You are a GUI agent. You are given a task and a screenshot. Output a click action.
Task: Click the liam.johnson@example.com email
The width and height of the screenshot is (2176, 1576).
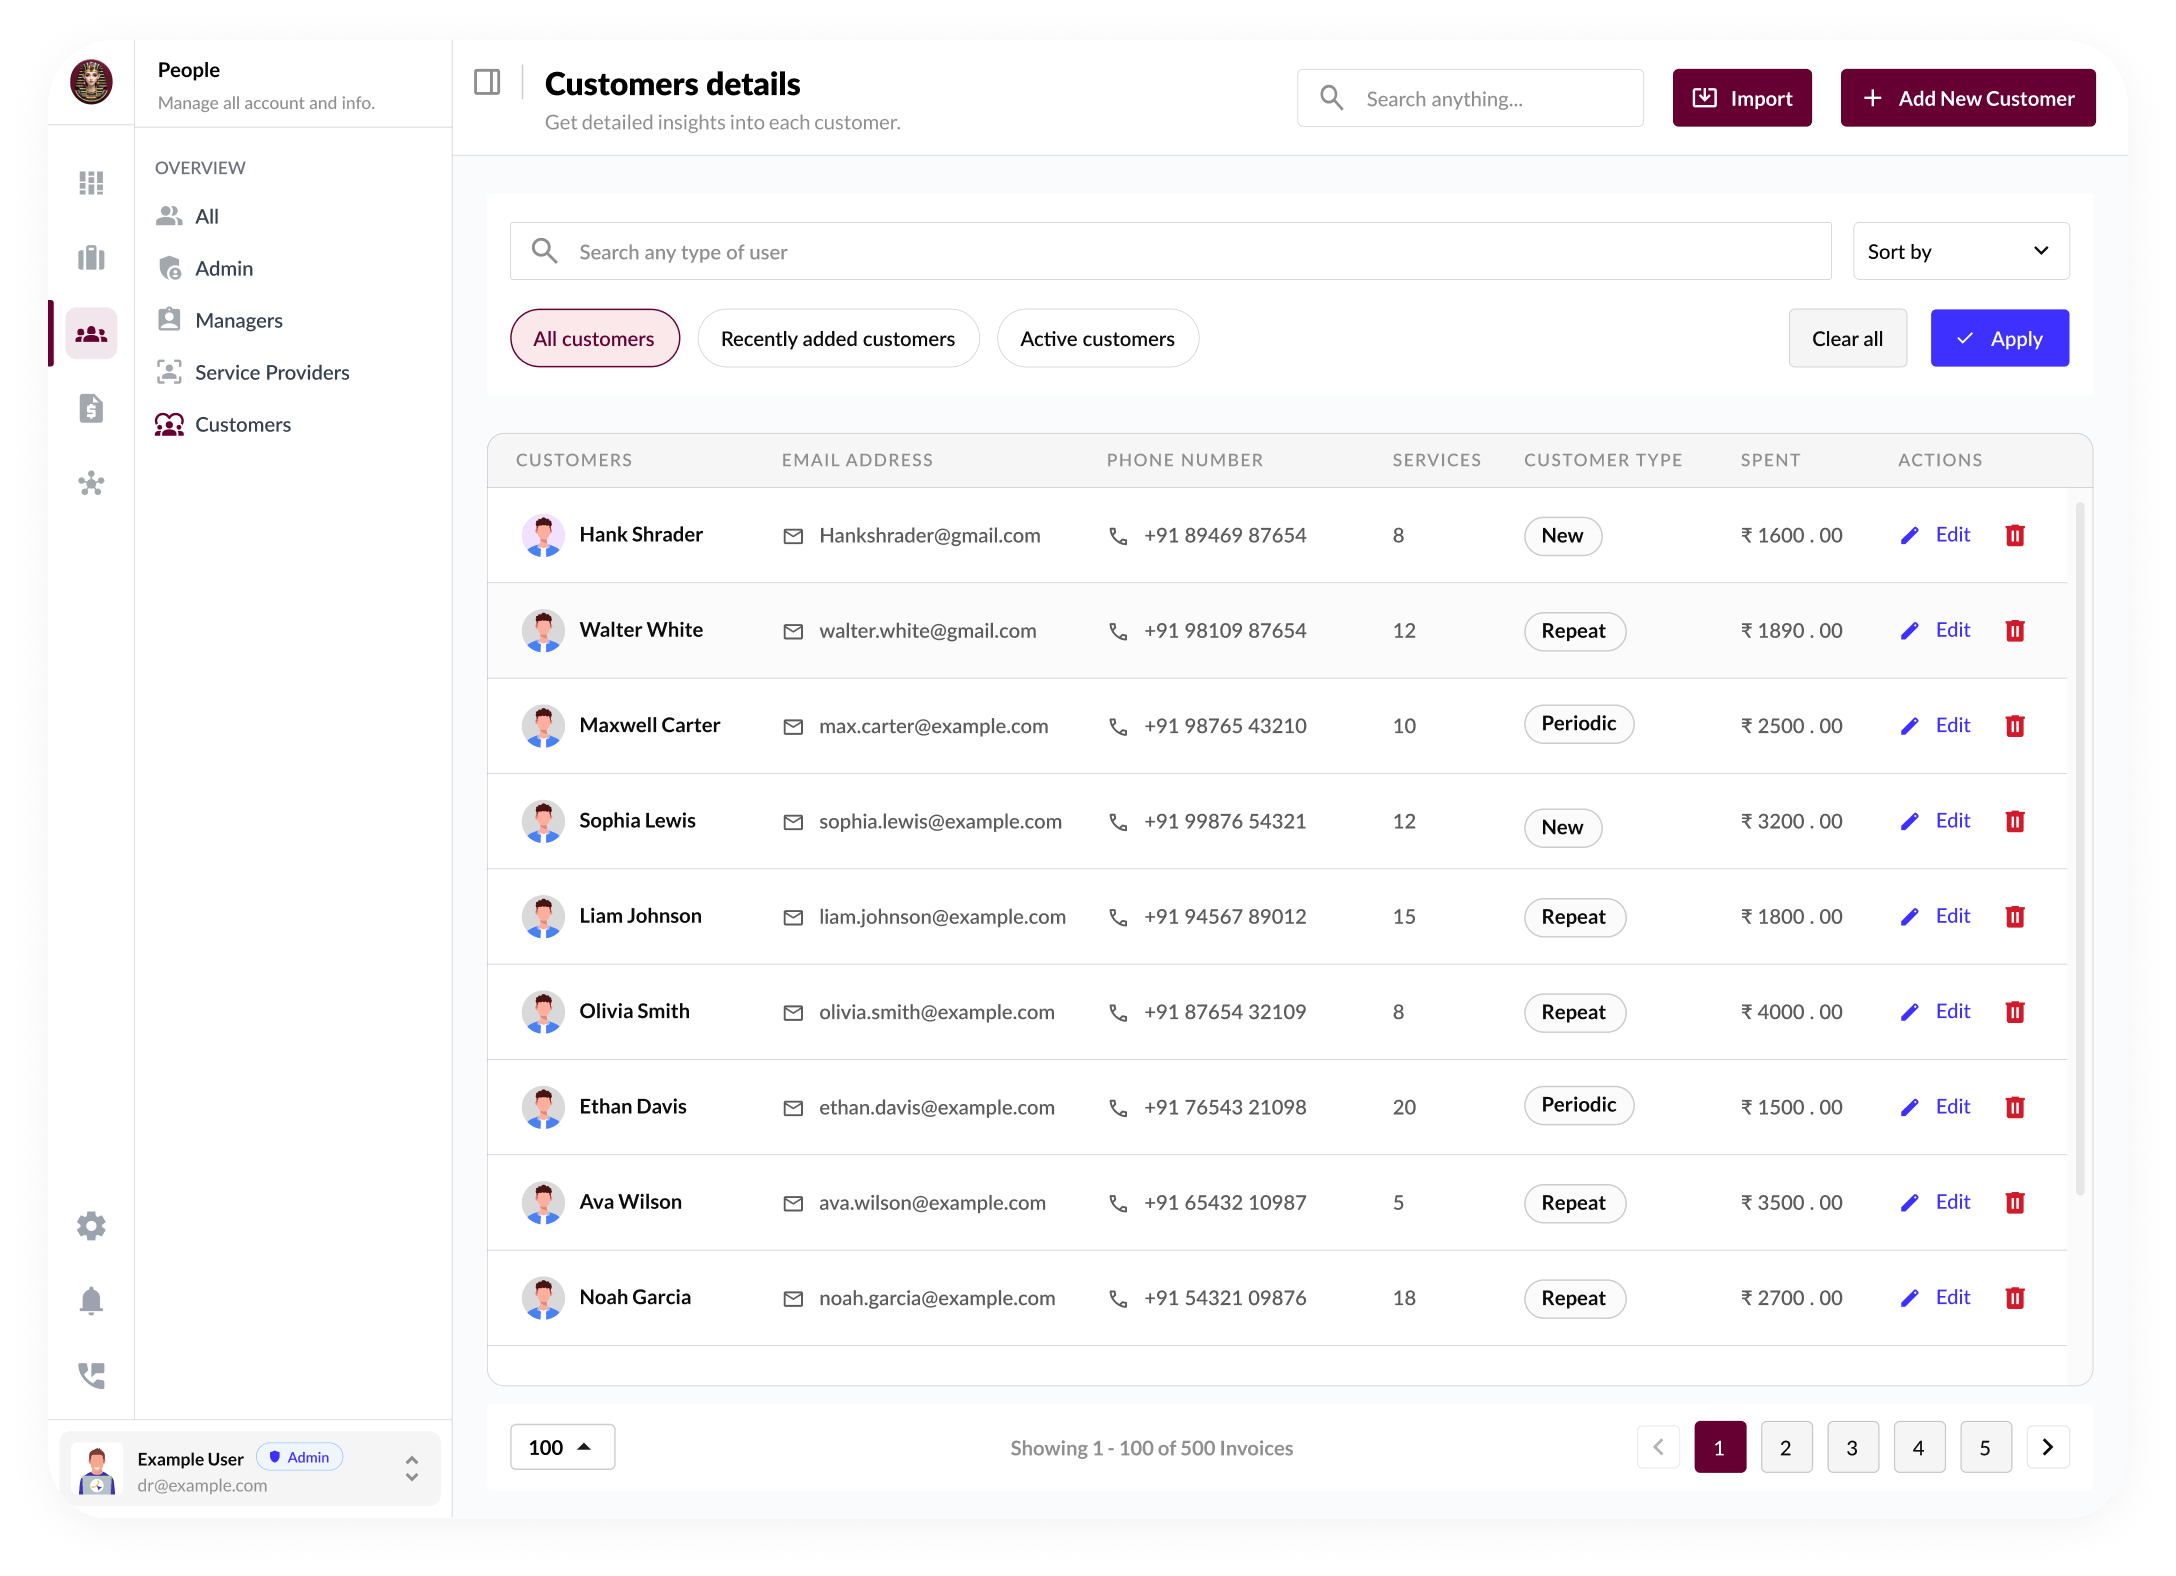point(942,917)
